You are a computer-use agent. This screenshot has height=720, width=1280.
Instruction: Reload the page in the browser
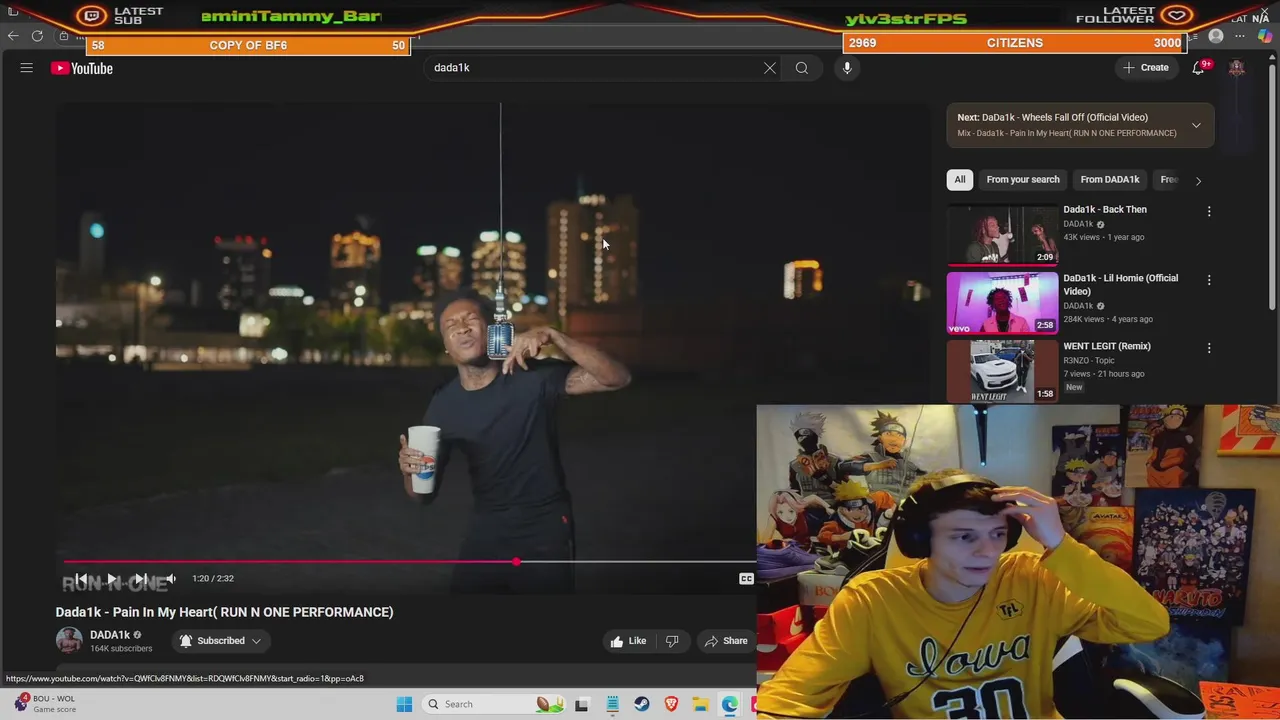37,36
